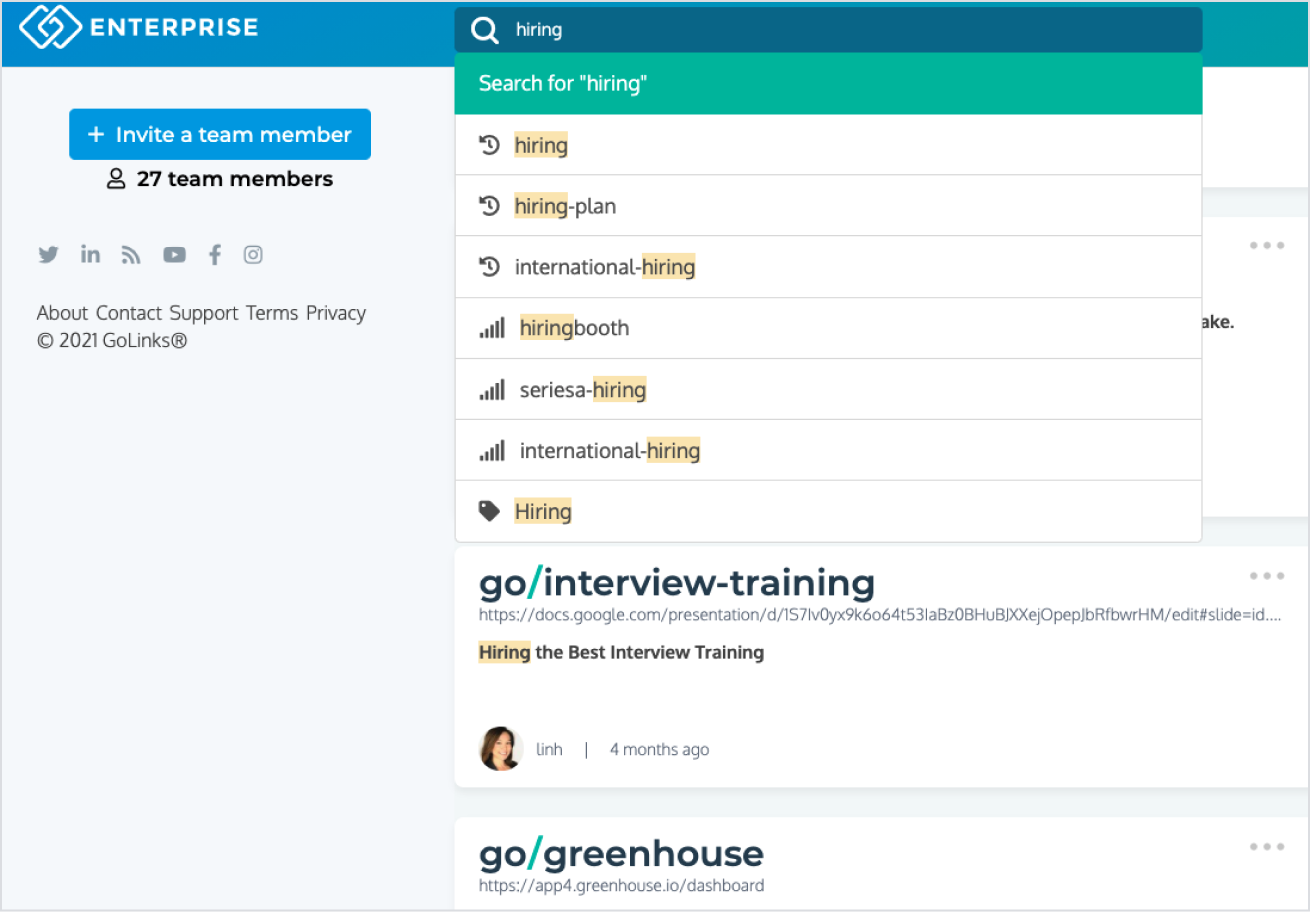Select the "Hiring" tag suggestion
1310x912 pixels.
tap(828, 512)
